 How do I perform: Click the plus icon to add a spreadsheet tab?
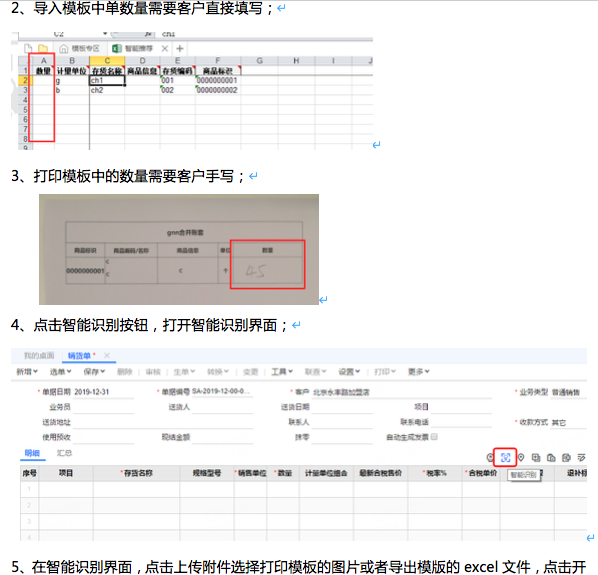(180, 48)
